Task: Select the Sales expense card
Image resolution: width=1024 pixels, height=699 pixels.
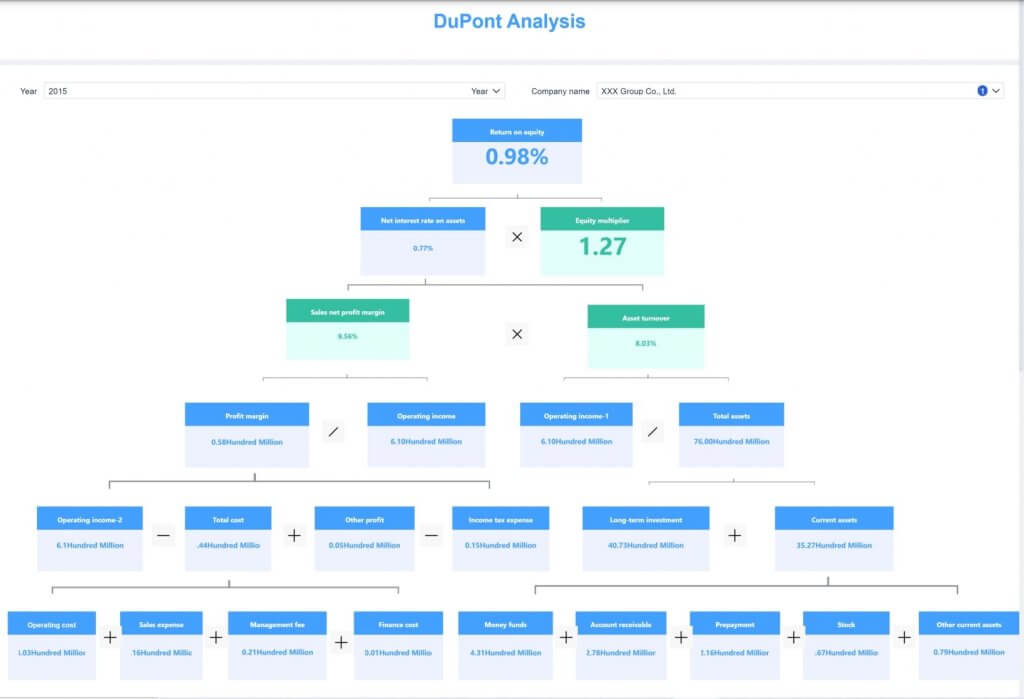Action: (161, 645)
